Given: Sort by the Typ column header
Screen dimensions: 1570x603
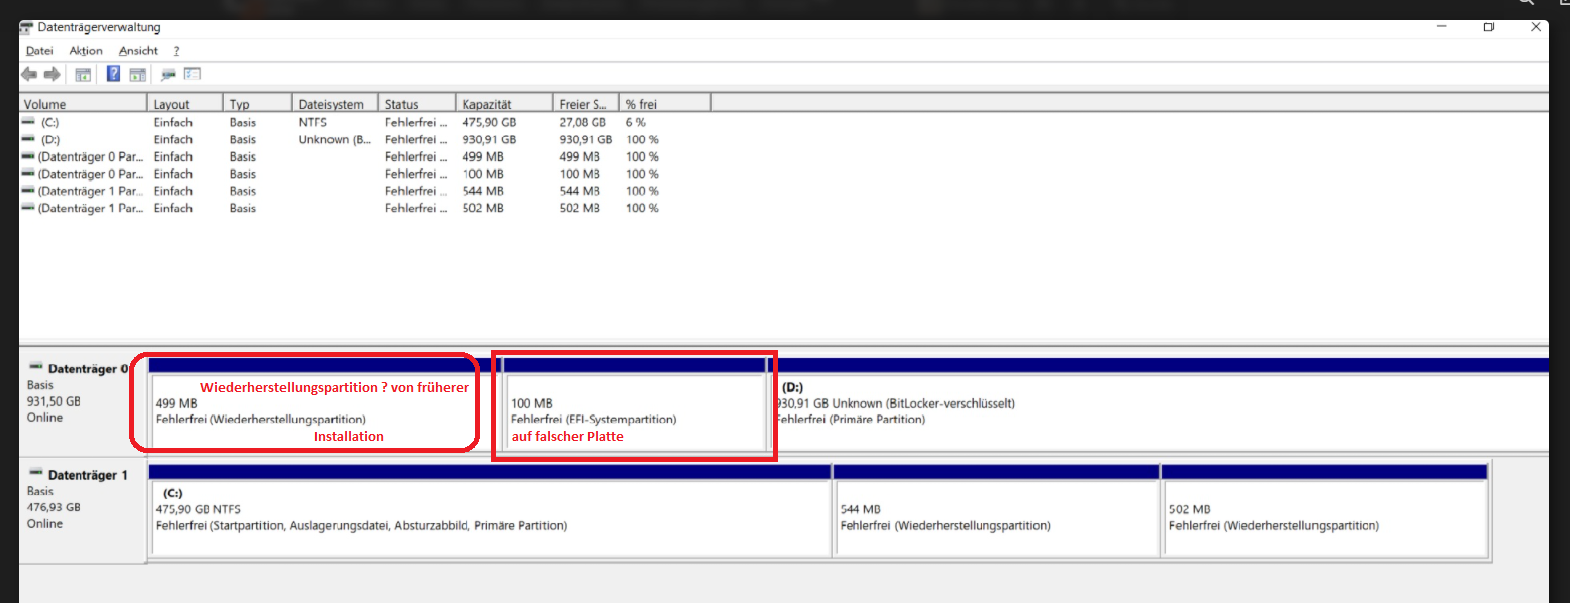Looking at the screenshot, I should tap(258, 104).
